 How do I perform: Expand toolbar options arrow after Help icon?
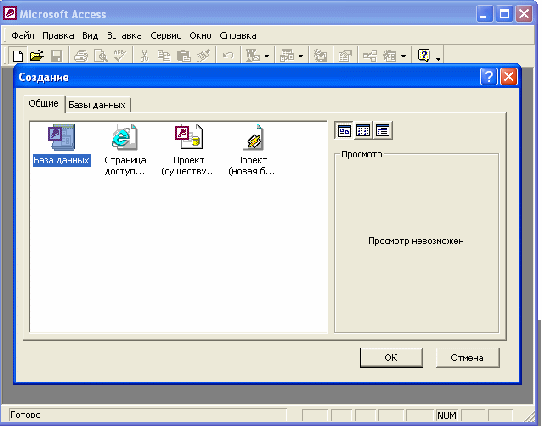[438, 59]
